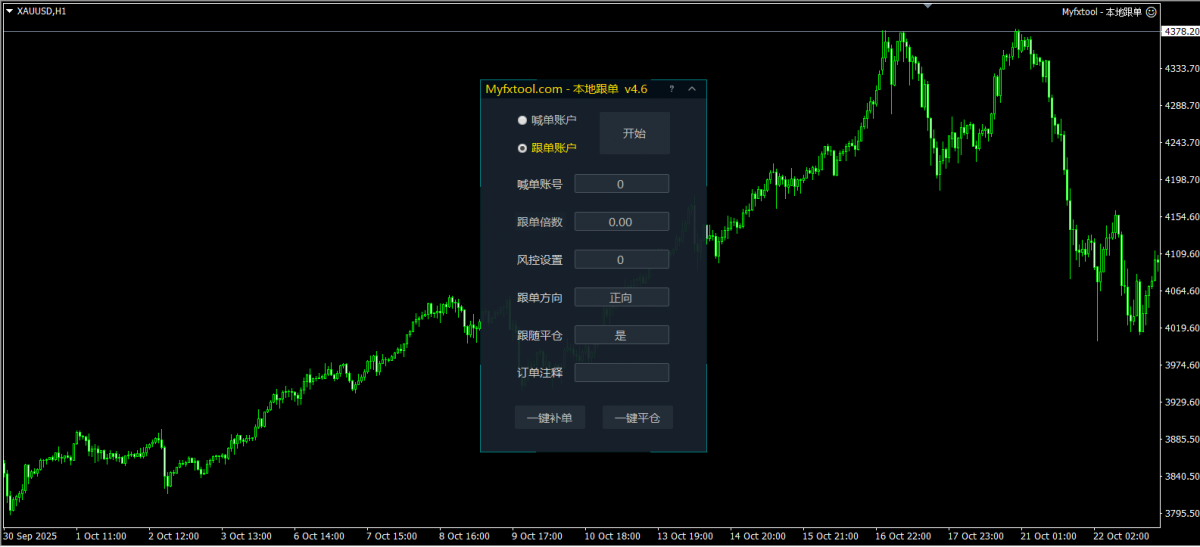Focus the 喊单账号 input field

(621, 184)
